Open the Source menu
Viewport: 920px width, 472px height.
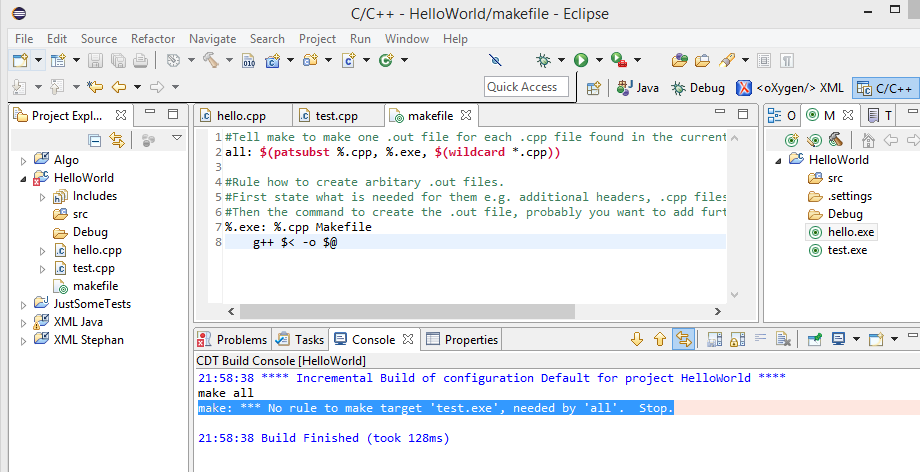pyautogui.click(x=99, y=39)
